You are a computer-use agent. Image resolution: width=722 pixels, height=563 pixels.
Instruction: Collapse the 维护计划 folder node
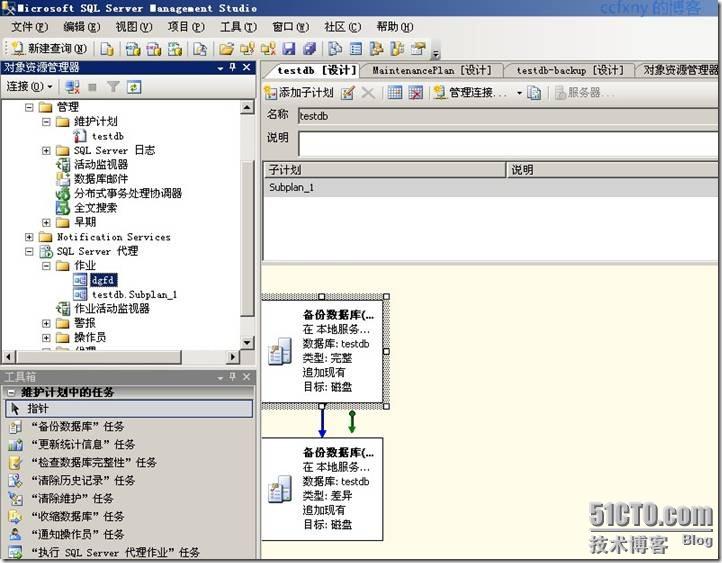[46, 122]
